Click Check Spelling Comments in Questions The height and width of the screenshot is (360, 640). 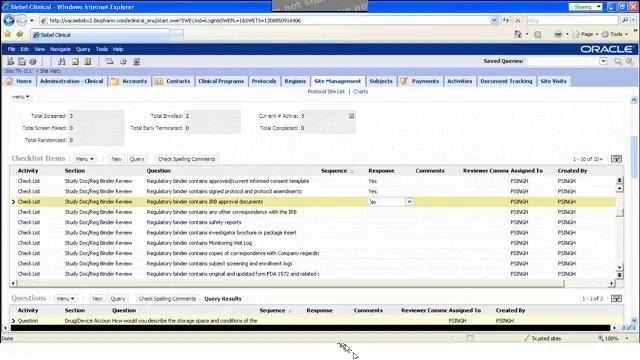(x=167, y=298)
